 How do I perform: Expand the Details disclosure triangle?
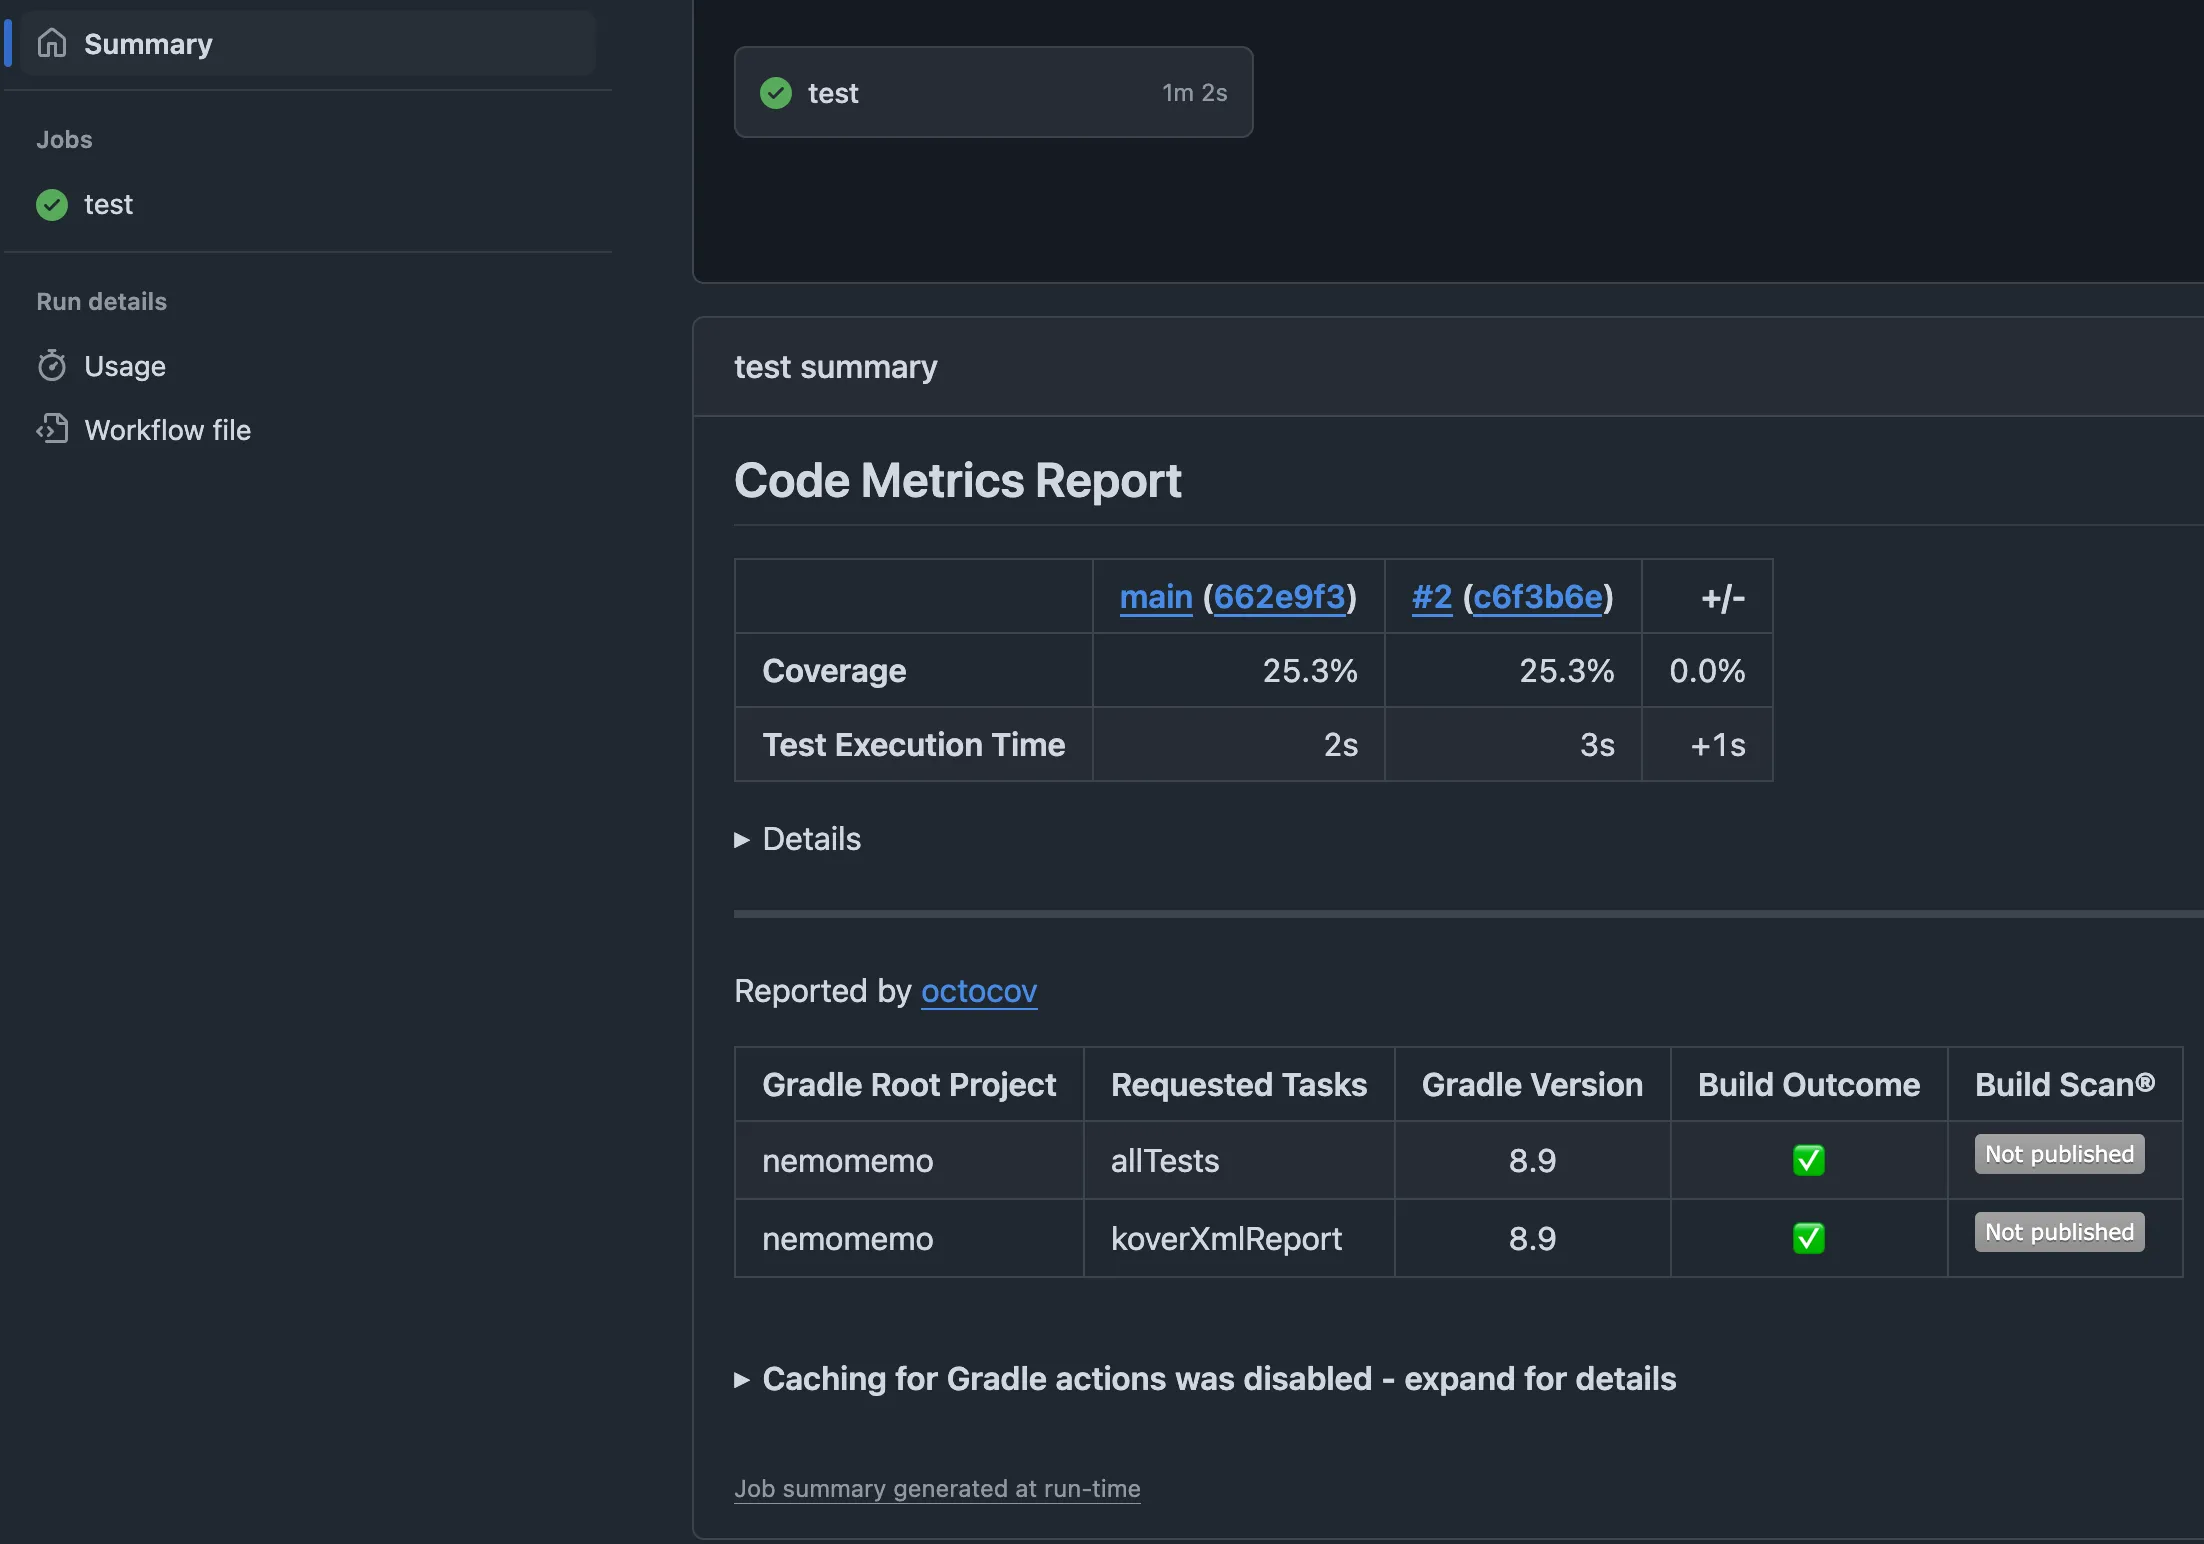point(742,840)
